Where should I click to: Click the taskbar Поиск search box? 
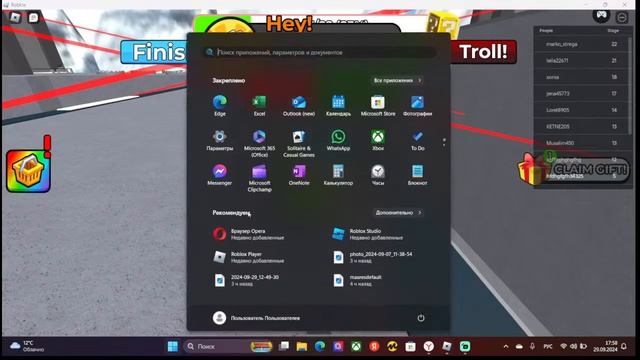pos(228,346)
